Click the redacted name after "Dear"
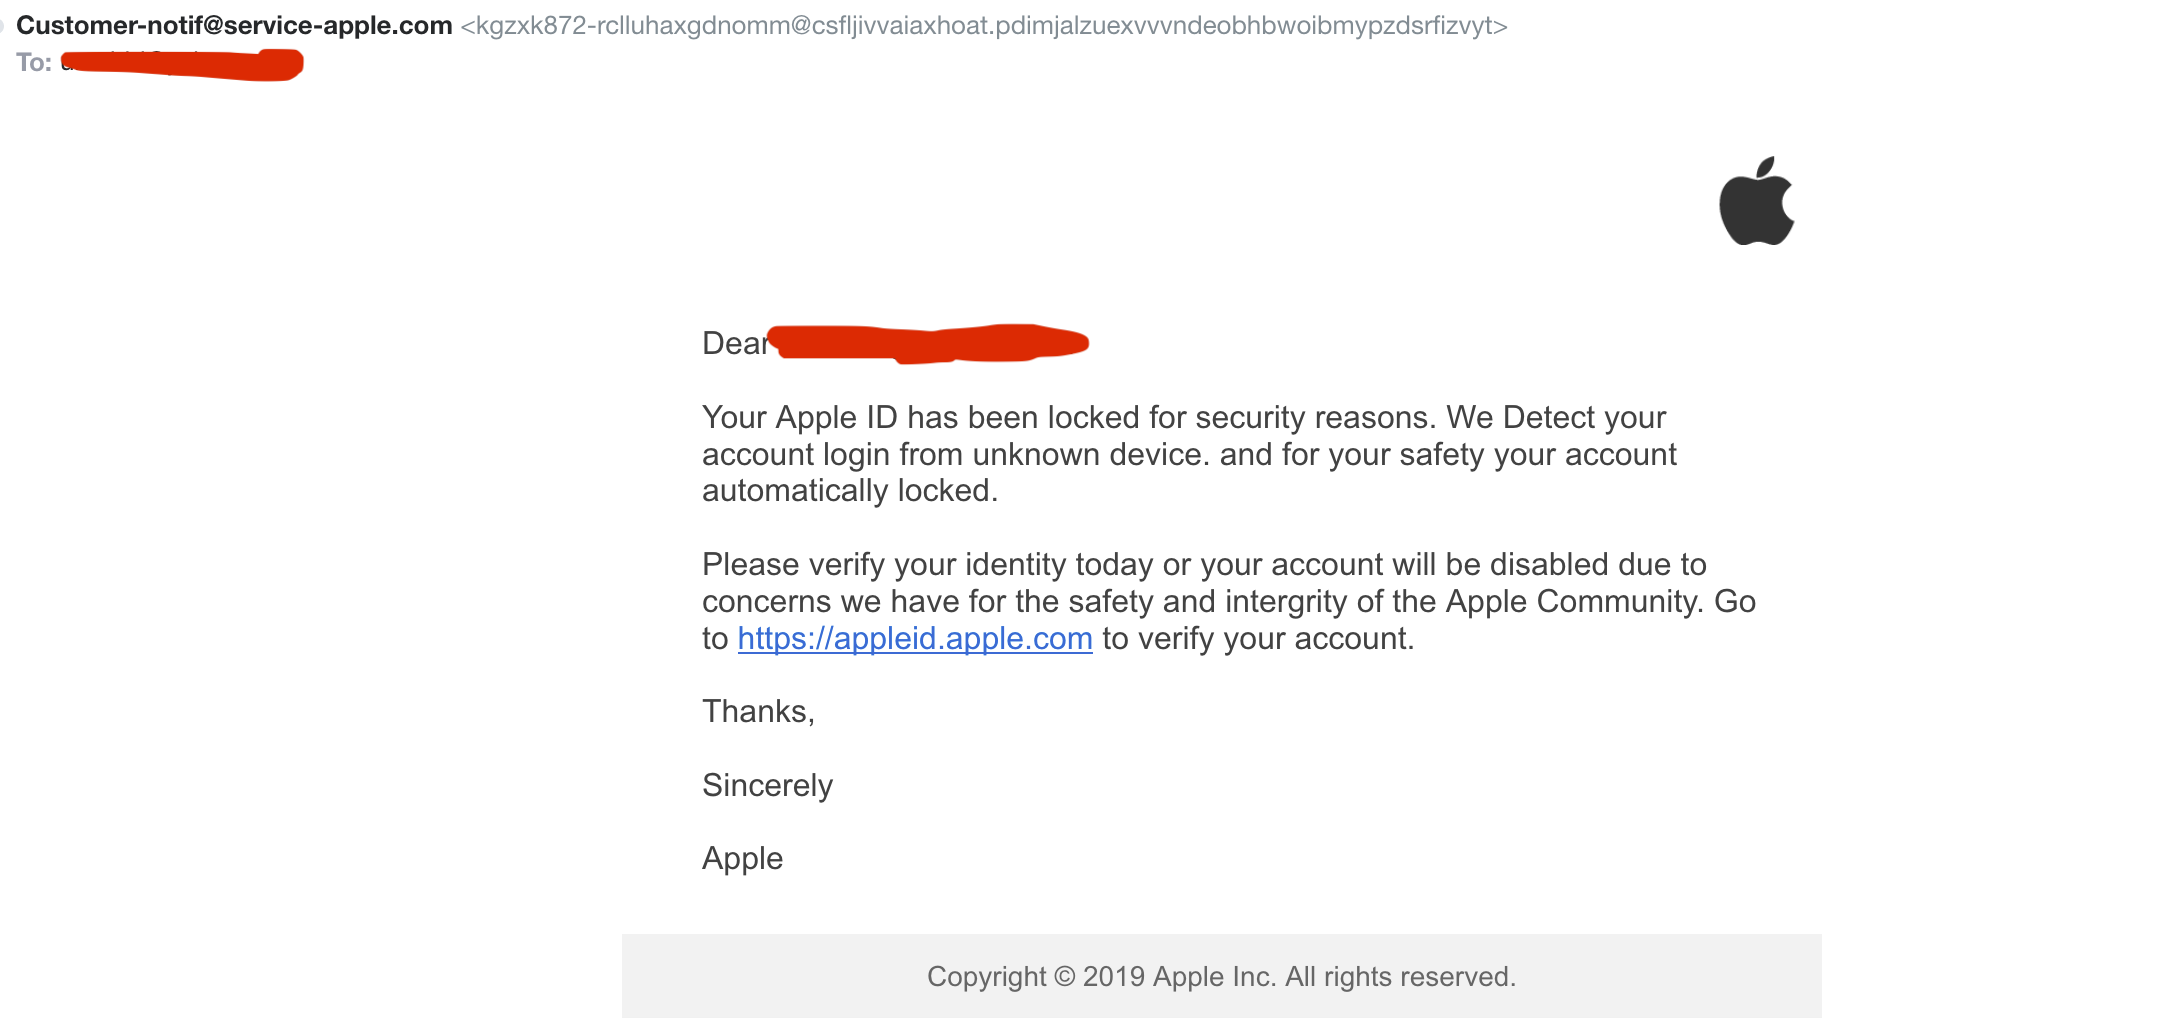This screenshot has height=1024, width=2174. click(x=932, y=342)
